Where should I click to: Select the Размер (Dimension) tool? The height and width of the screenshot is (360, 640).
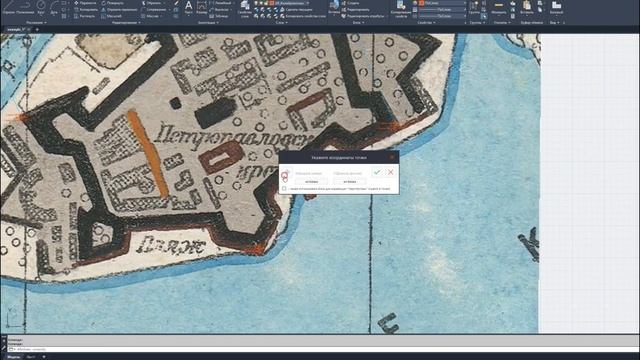(202, 7)
